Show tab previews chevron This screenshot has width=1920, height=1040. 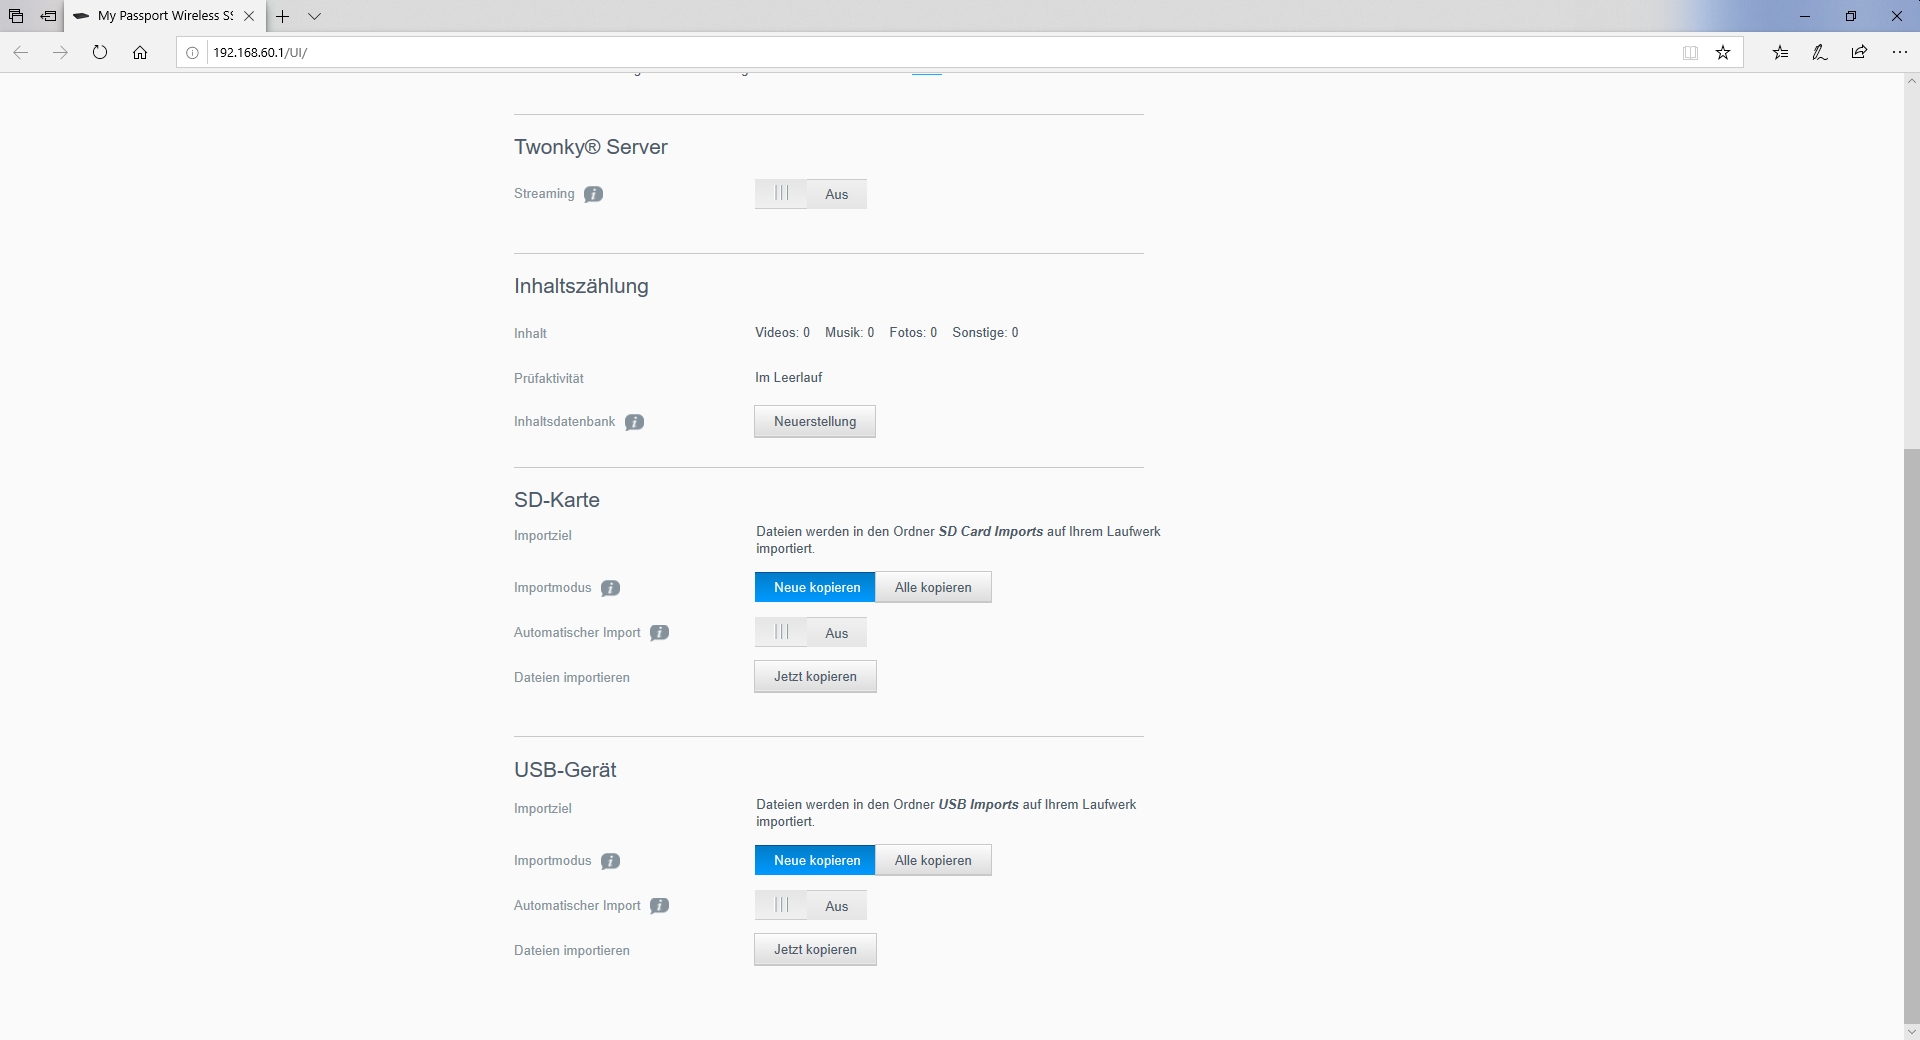coord(314,16)
